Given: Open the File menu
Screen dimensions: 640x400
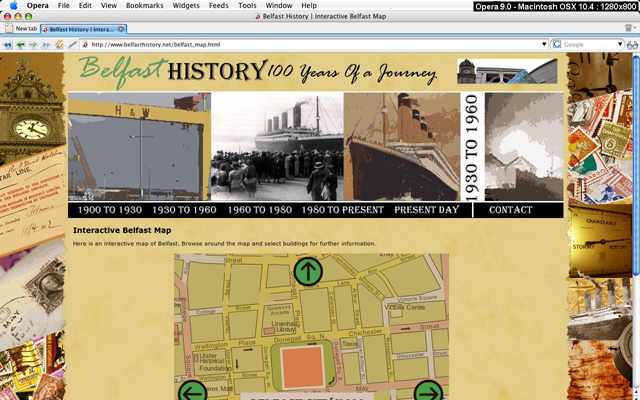Looking at the screenshot, I should pos(63,5).
